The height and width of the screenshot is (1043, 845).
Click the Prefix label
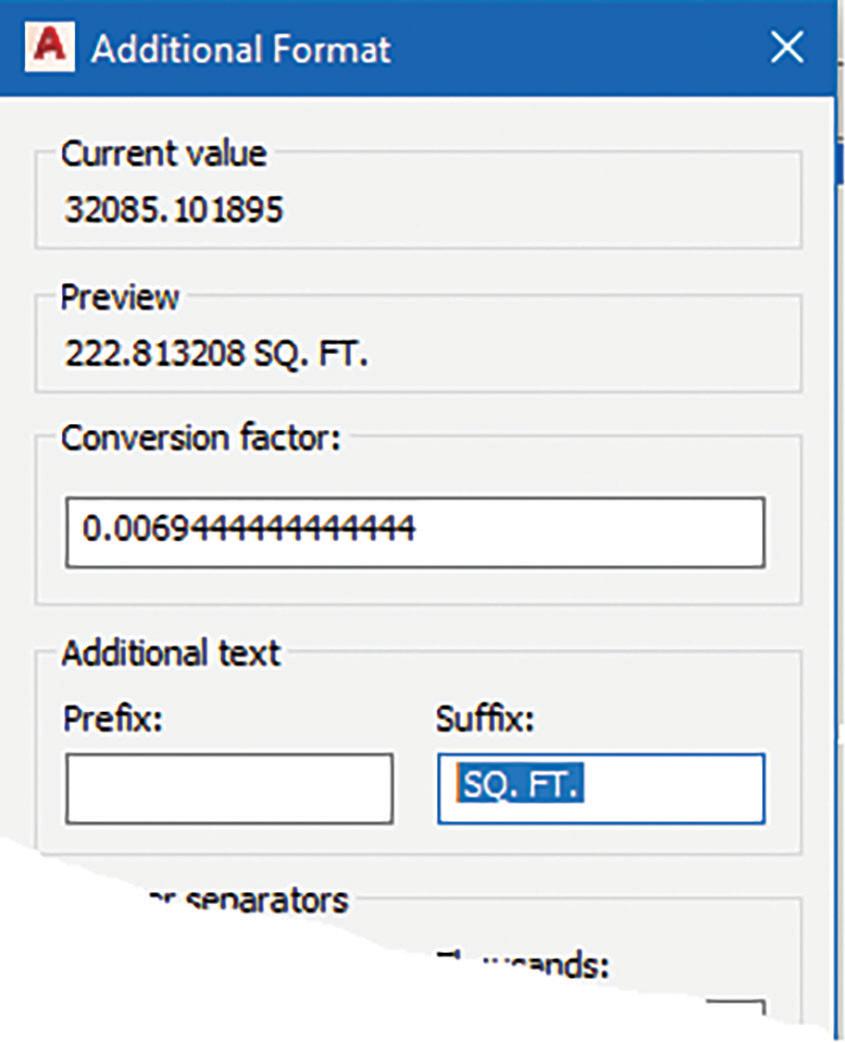[x=113, y=718]
